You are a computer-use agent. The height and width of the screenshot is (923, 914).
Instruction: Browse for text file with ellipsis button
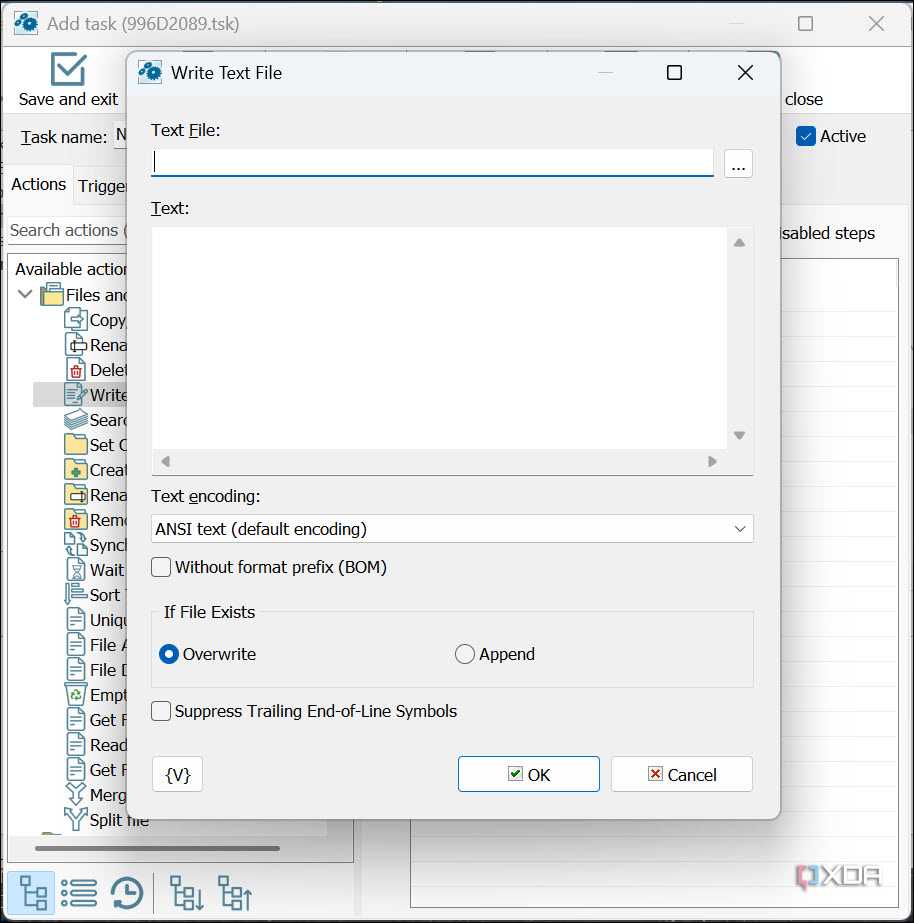click(738, 163)
